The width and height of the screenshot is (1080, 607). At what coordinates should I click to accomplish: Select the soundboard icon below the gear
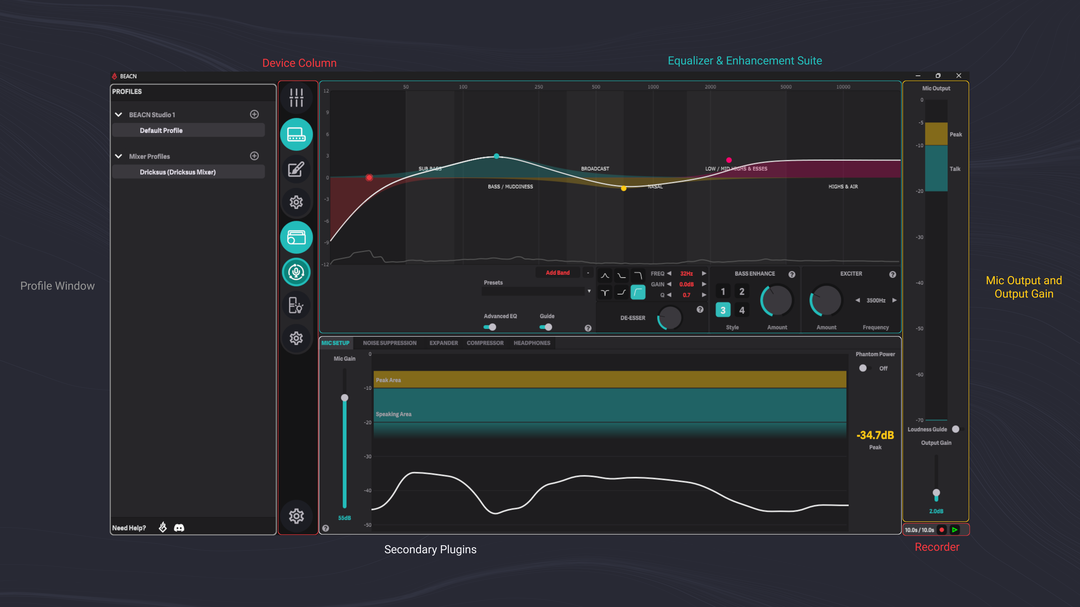tap(296, 237)
